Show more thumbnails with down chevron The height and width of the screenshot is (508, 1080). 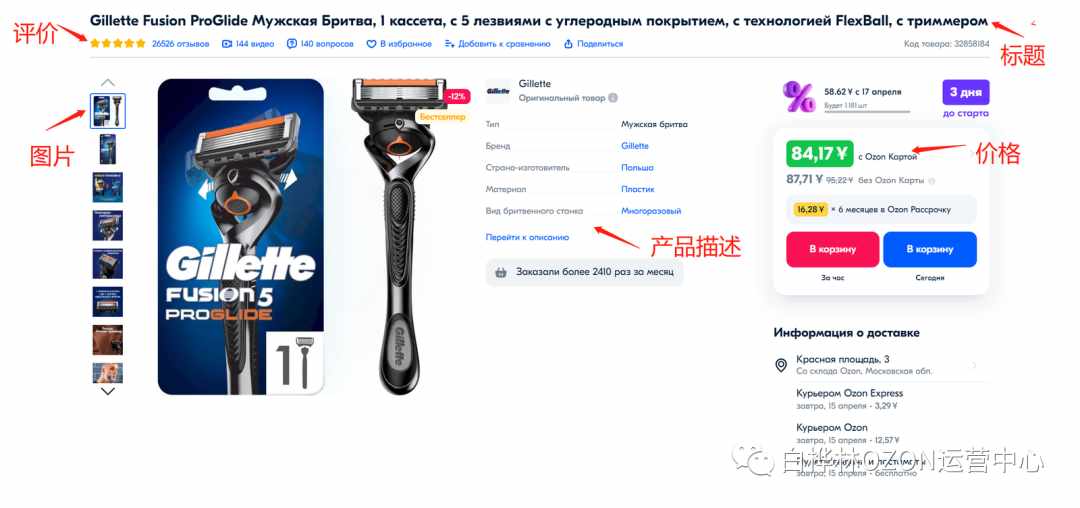click(107, 391)
